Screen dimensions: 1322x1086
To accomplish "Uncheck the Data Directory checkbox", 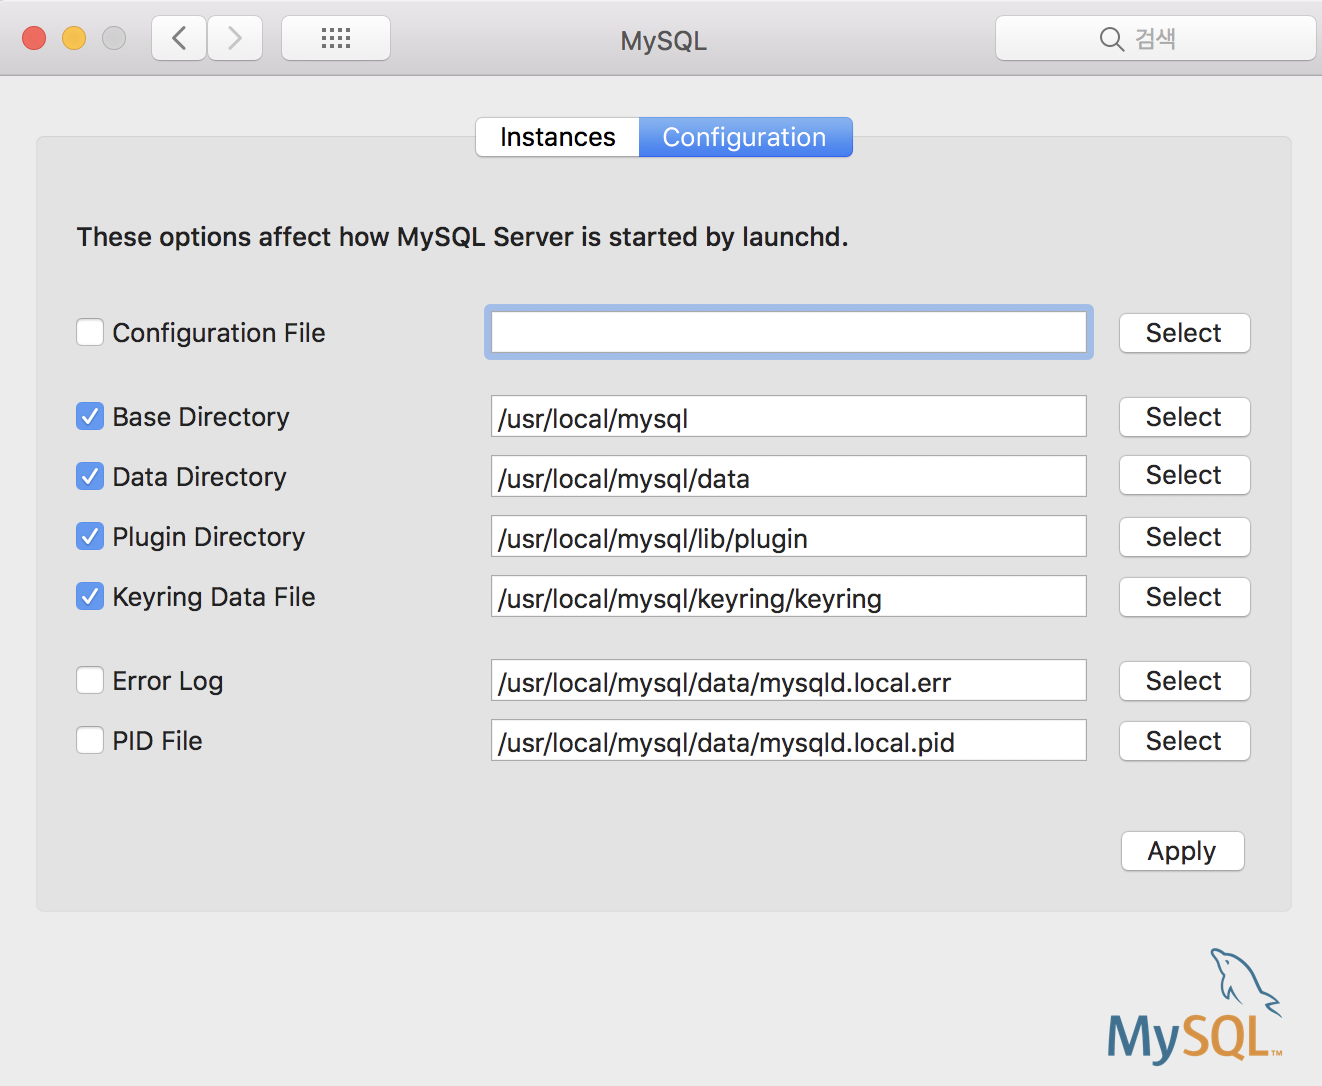I will click(x=90, y=476).
